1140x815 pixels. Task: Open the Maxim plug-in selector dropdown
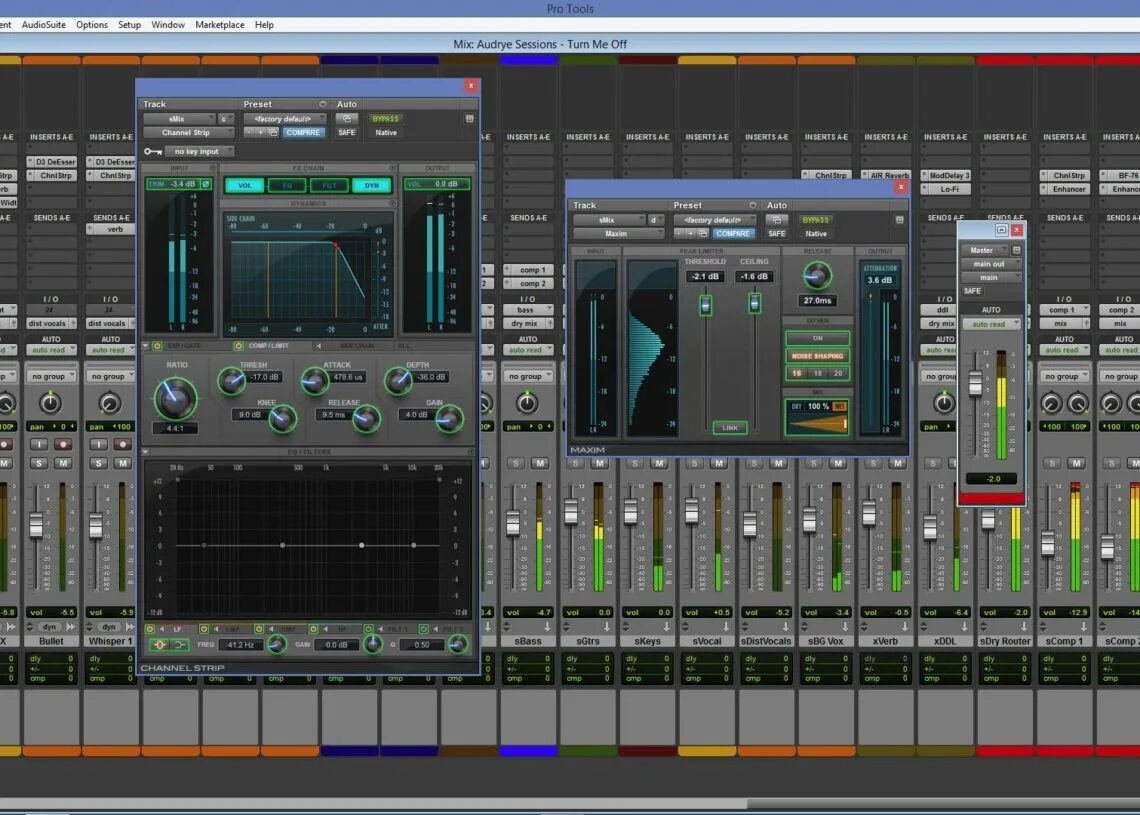click(618, 233)
